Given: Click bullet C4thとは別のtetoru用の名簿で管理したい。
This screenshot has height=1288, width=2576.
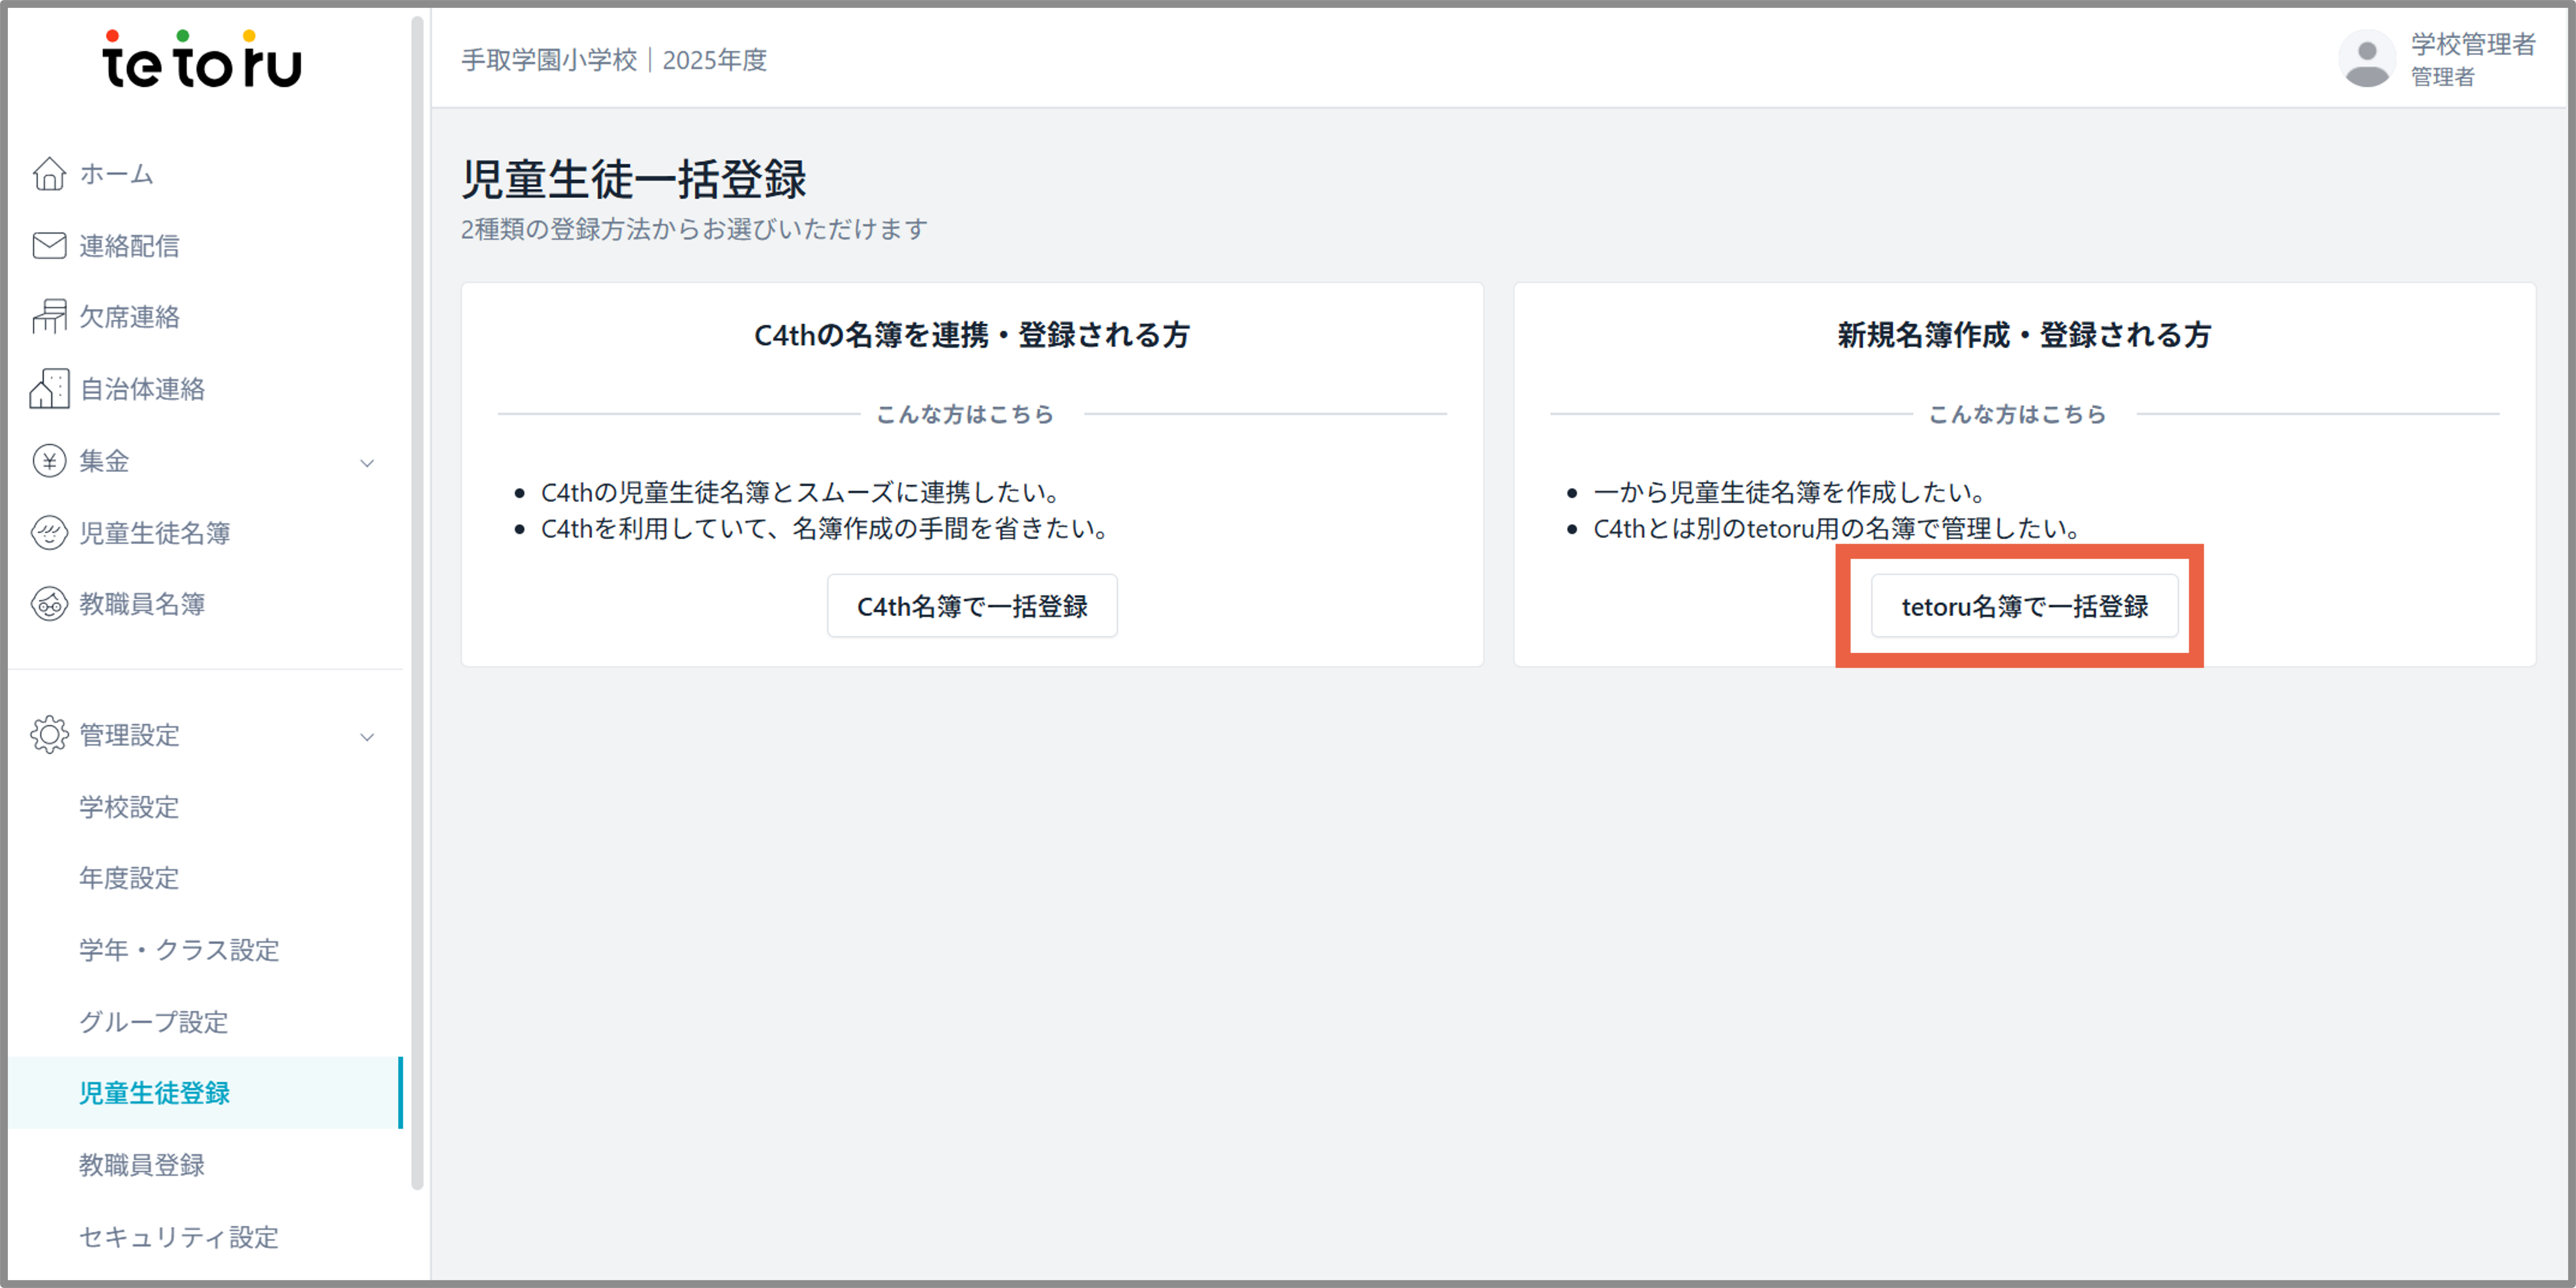Looking at the screenshot, I should click(x=1839, y=528).
